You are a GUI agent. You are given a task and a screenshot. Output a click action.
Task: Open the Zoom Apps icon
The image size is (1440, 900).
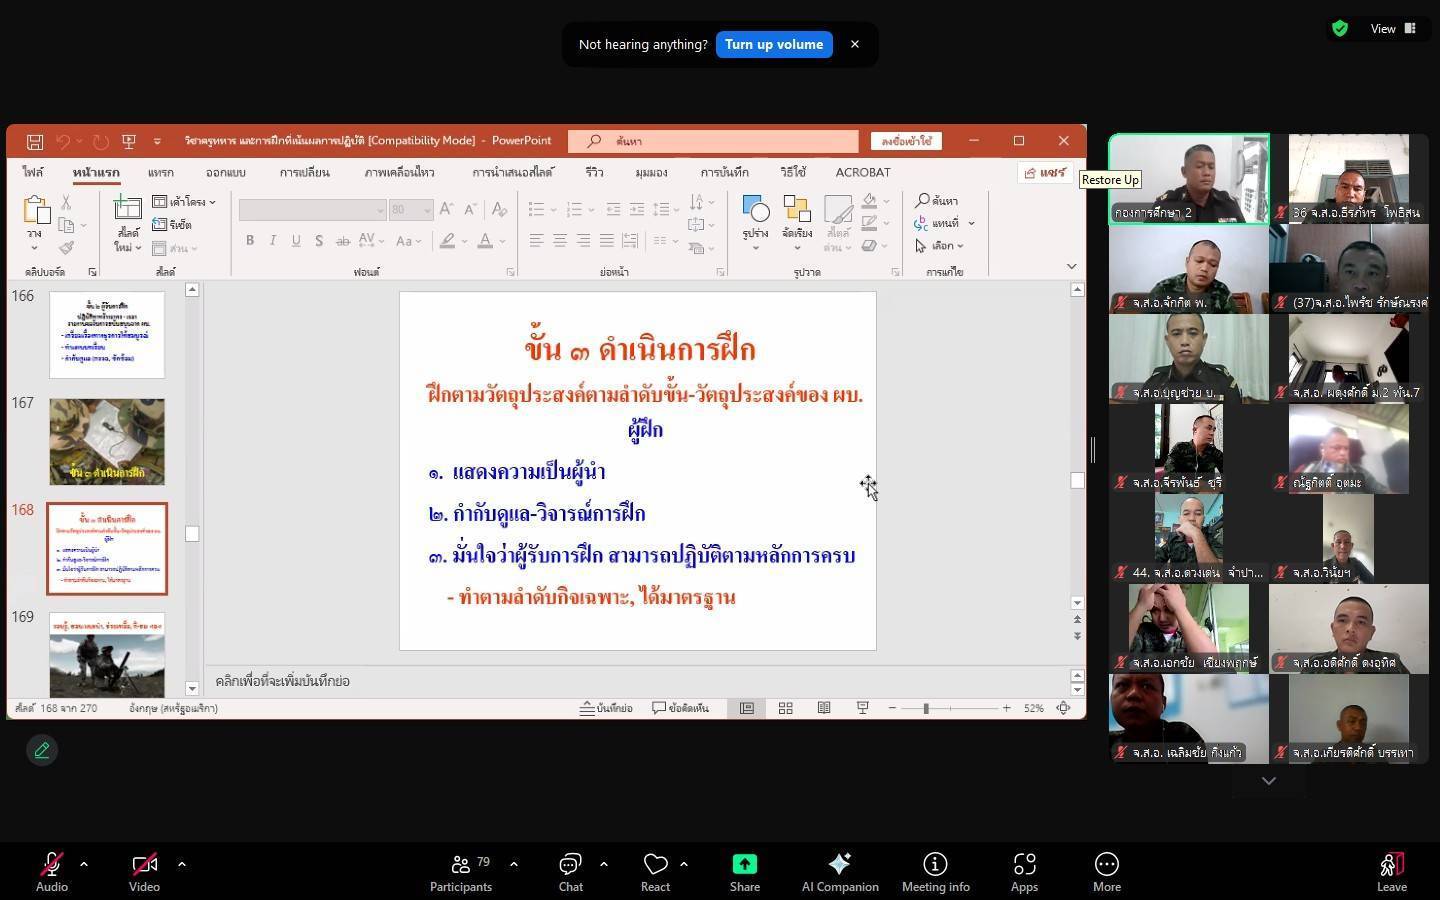[x=1024, y=865]
